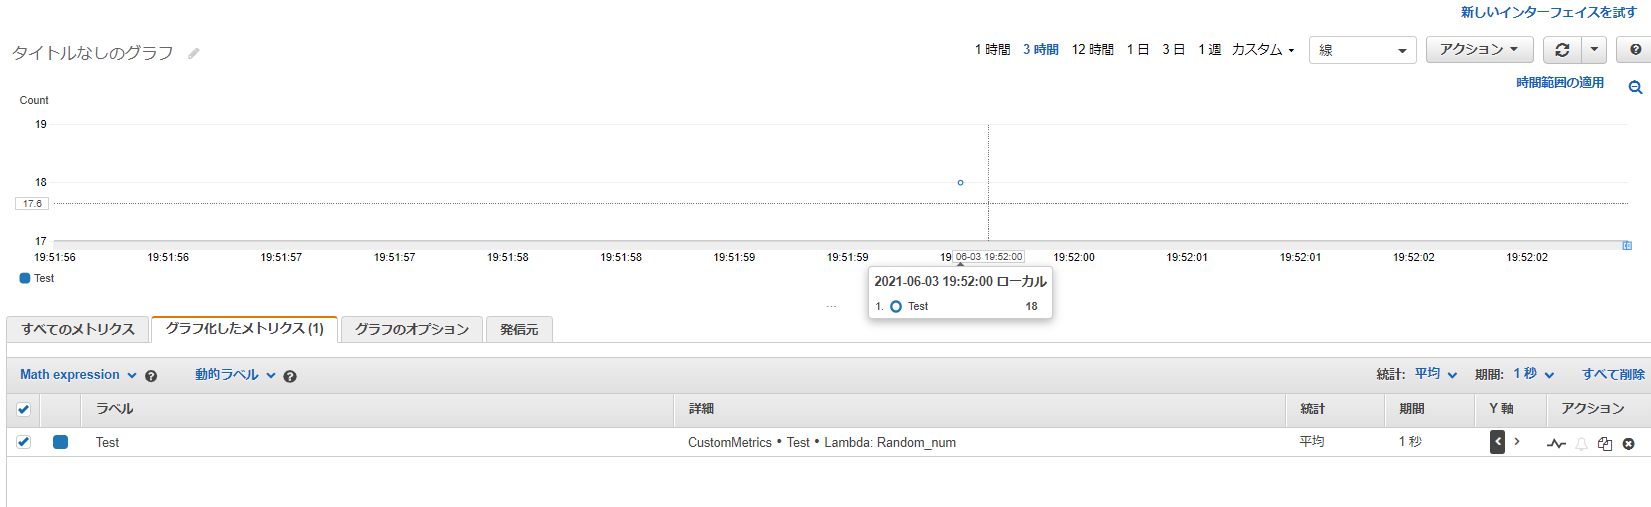Click the 17.6 value marker on Y axis
This screenshot has width=1651, height=507.
pyautogui.click(x=32, y=203)
